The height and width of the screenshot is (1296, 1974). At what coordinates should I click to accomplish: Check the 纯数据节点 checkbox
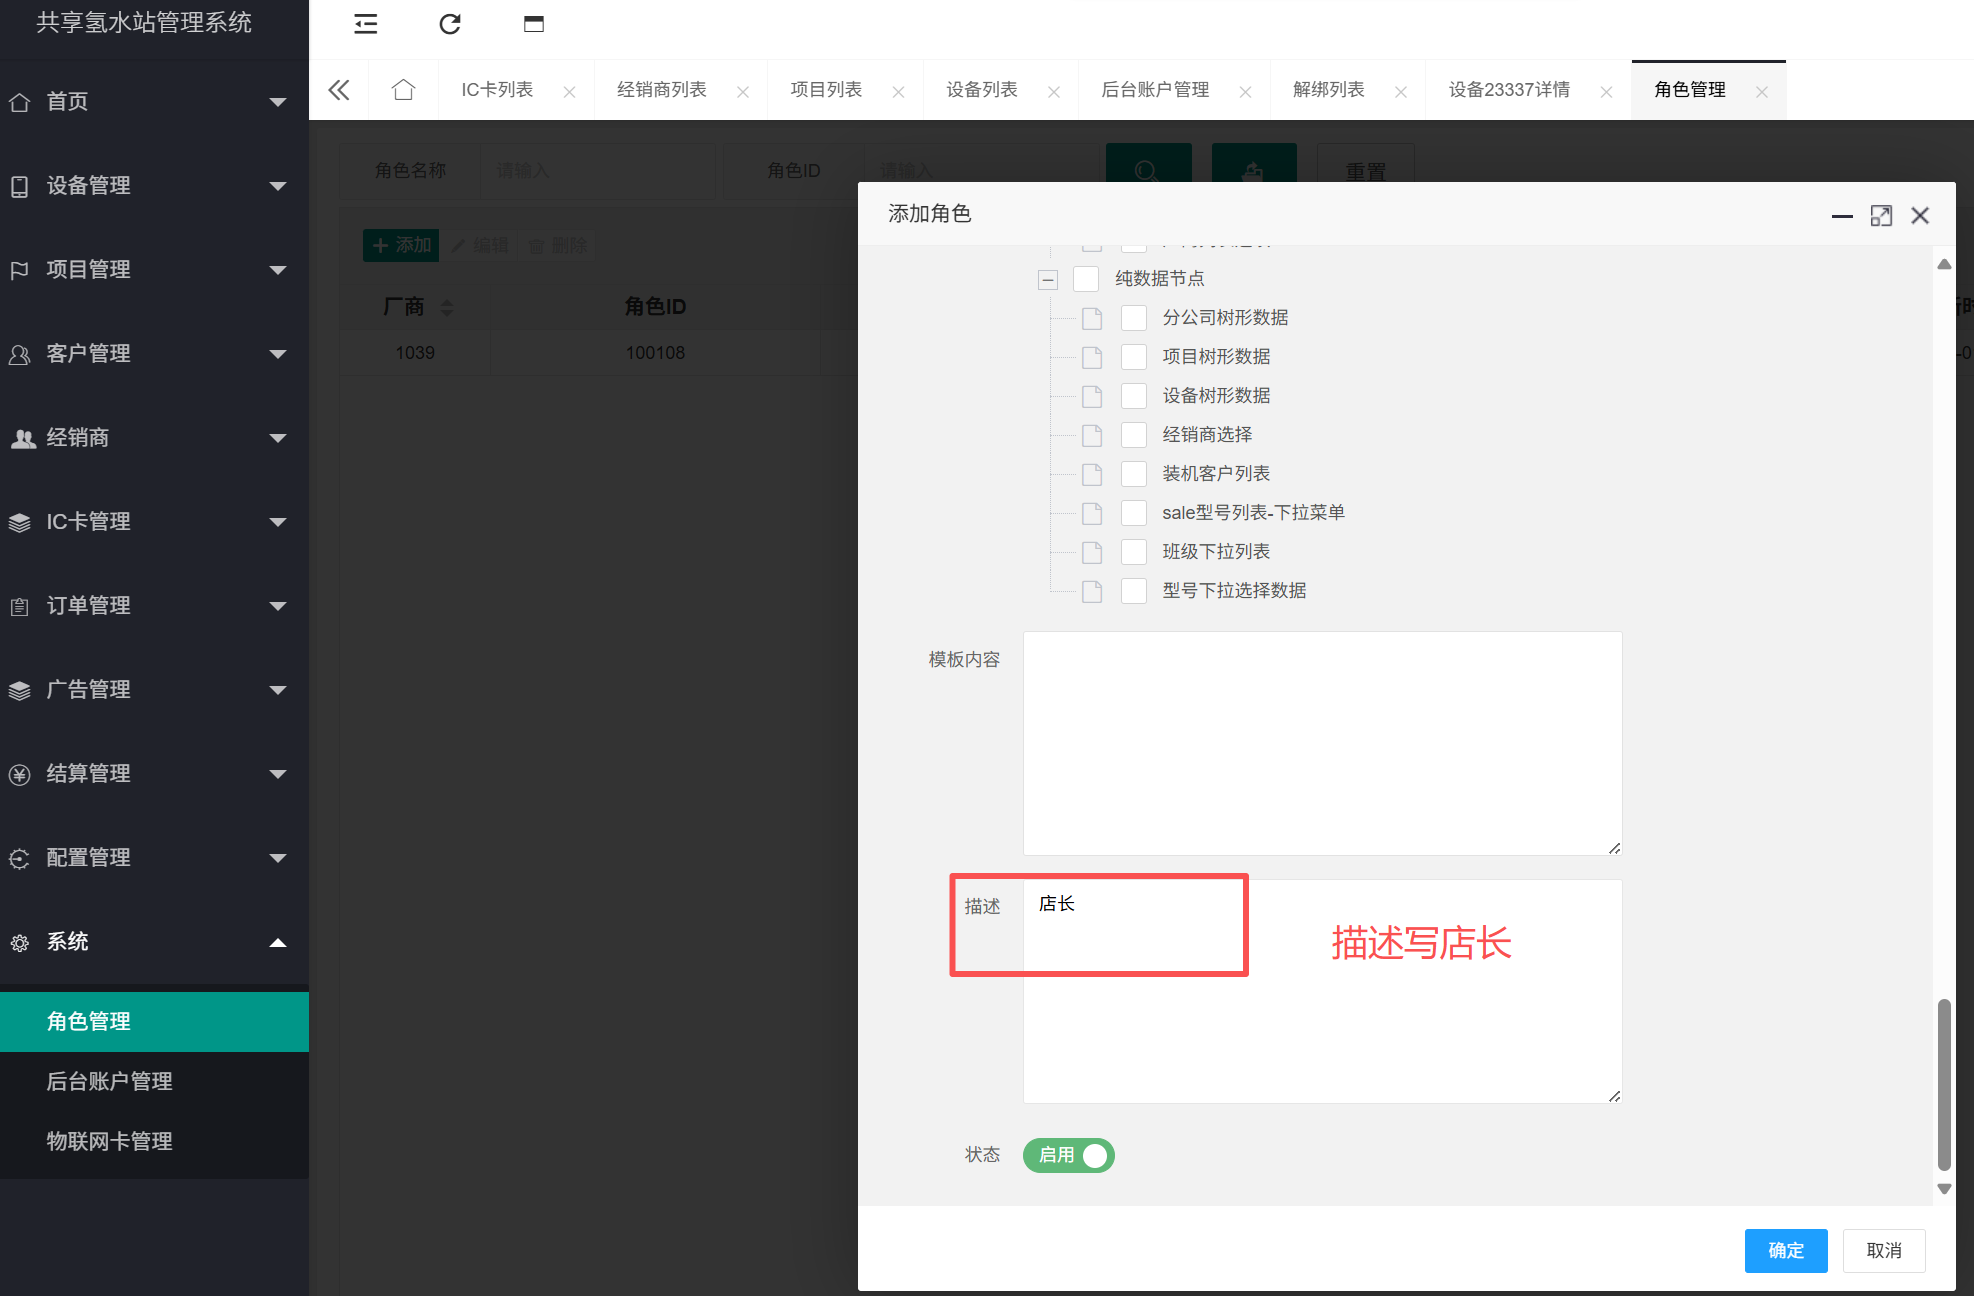pos(1086,279)
